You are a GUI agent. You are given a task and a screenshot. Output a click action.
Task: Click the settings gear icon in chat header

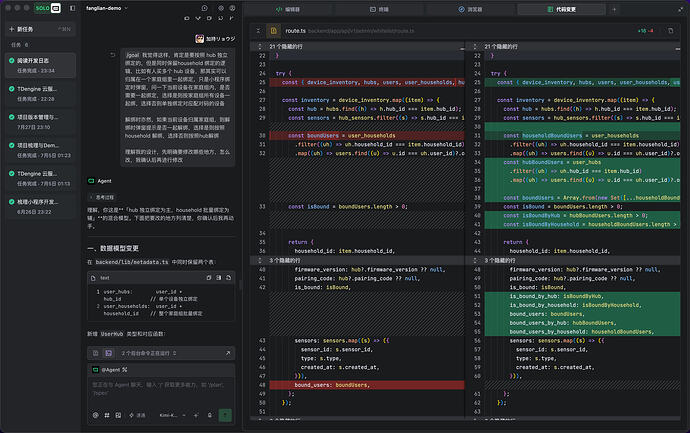(x=221, y=8)
